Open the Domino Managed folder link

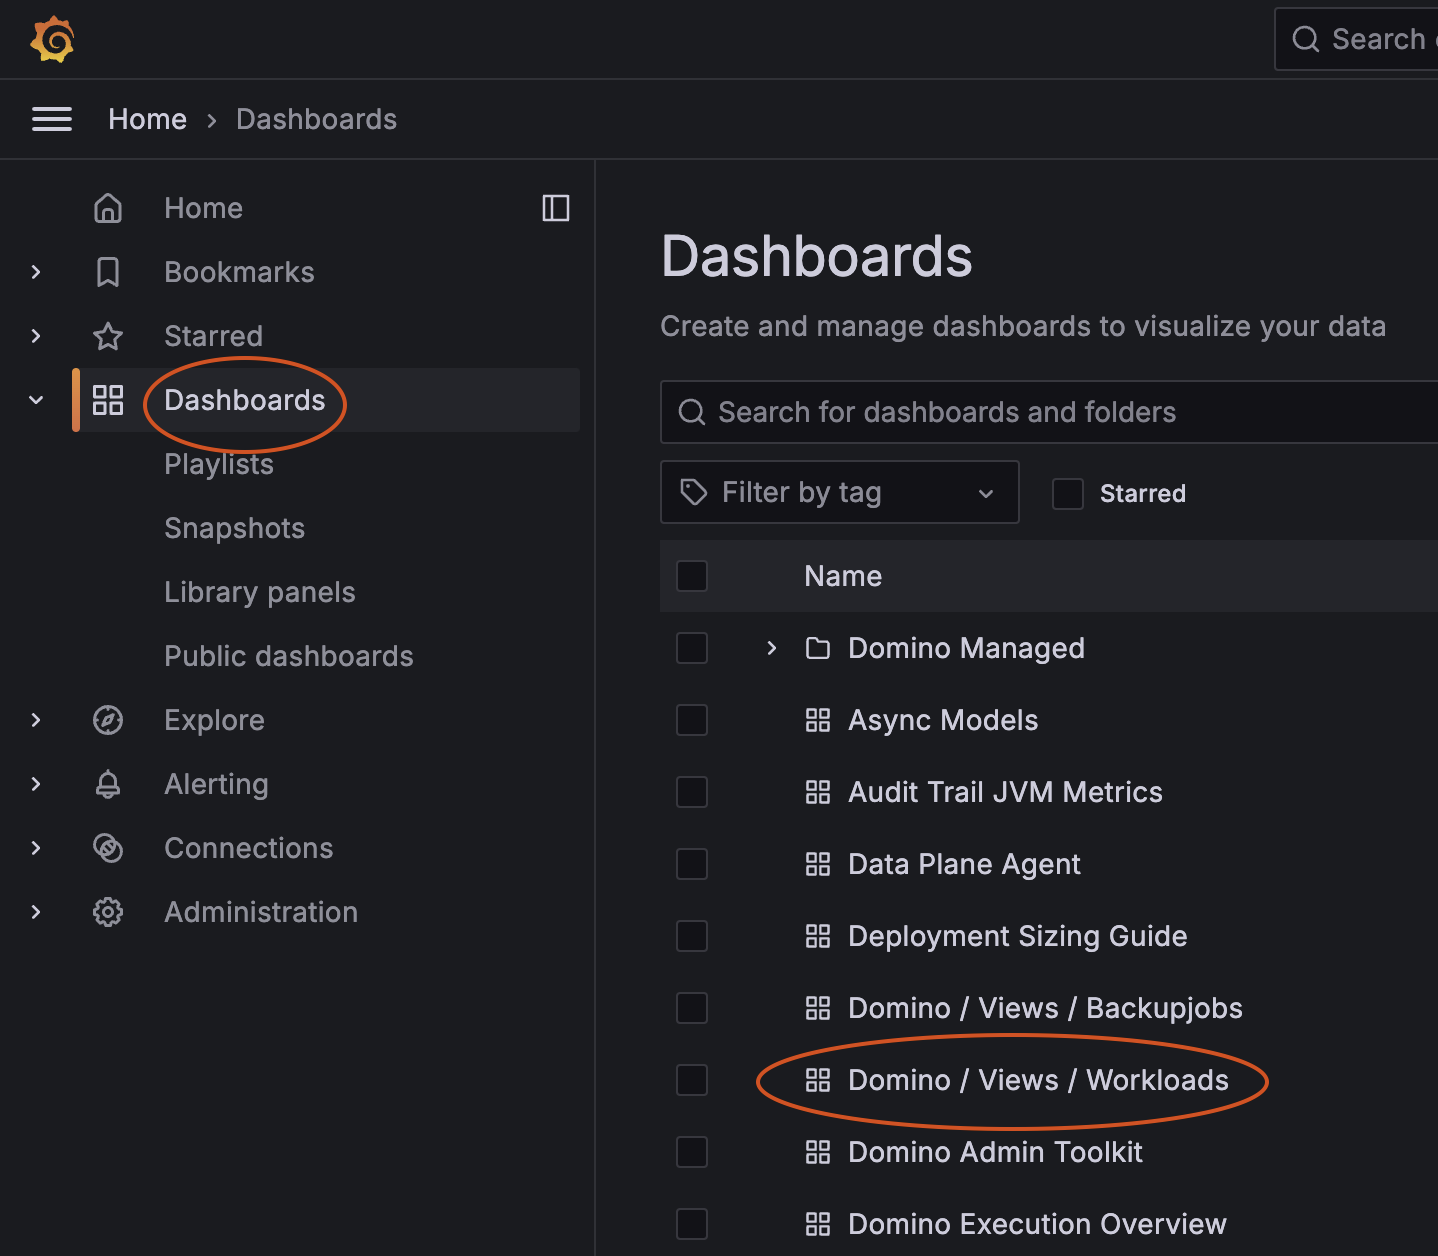pos(966,648)
